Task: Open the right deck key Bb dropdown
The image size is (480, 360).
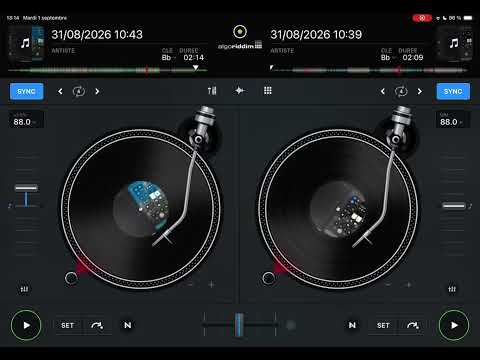Action: (388, 58)
